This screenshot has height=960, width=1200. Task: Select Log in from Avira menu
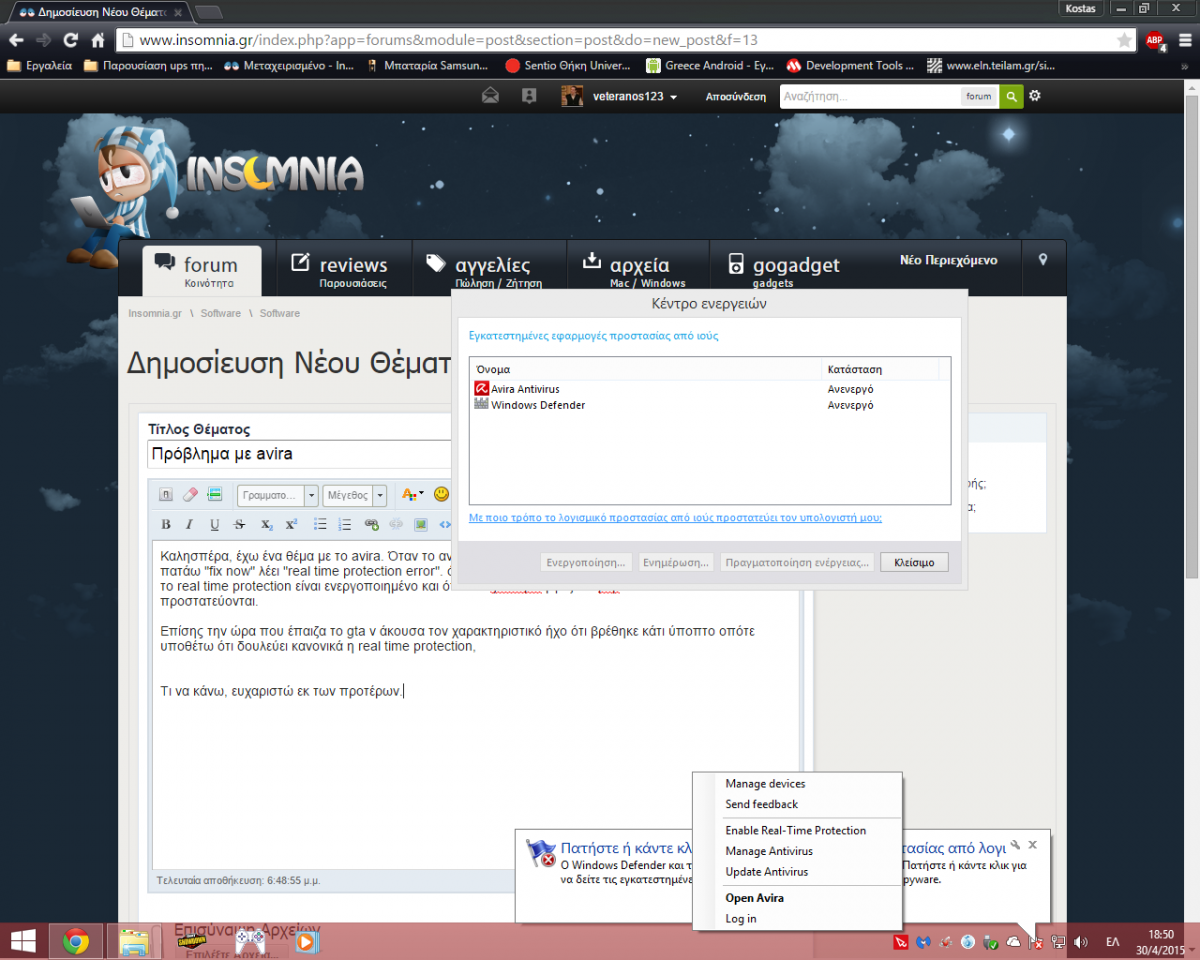pyautogui.click(x=740, y=919)
